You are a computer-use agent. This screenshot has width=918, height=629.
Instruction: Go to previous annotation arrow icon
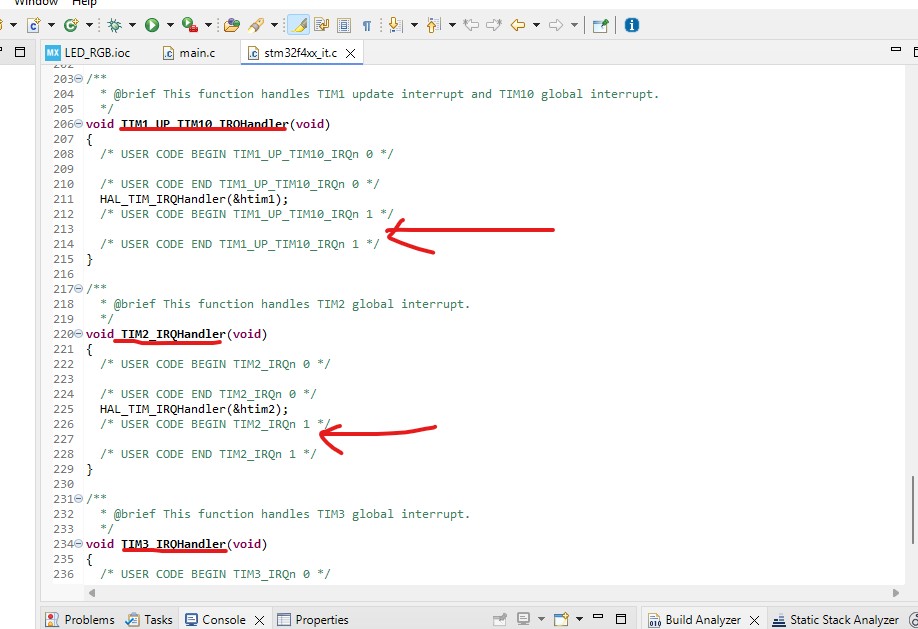click(x=433, y=25)
